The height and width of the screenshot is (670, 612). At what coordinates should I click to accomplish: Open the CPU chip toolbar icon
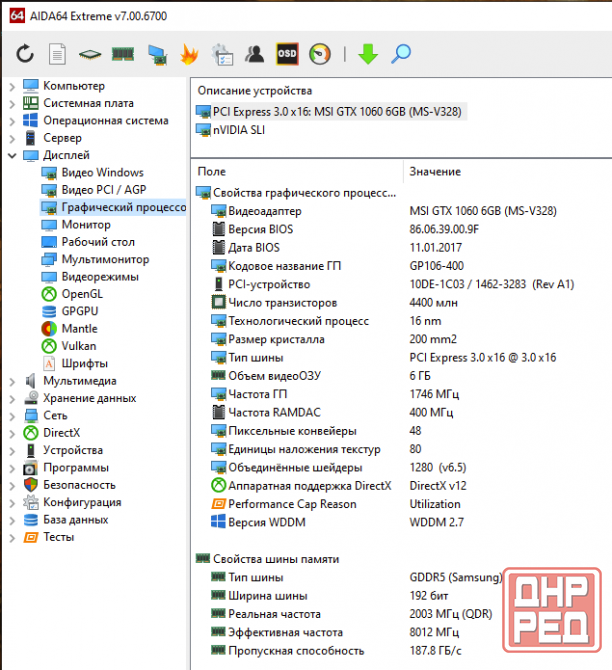pyautogui.click(x=90, y=55)
